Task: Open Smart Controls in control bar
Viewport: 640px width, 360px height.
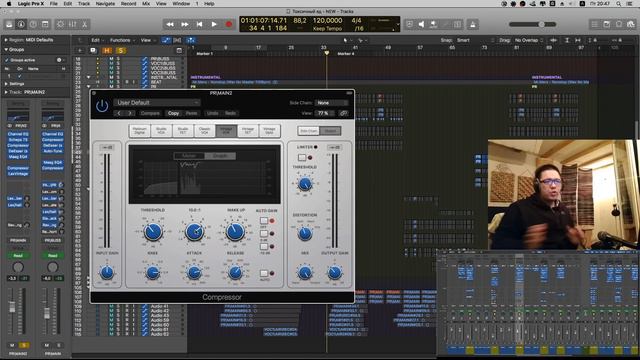Action: coord(60,24)
